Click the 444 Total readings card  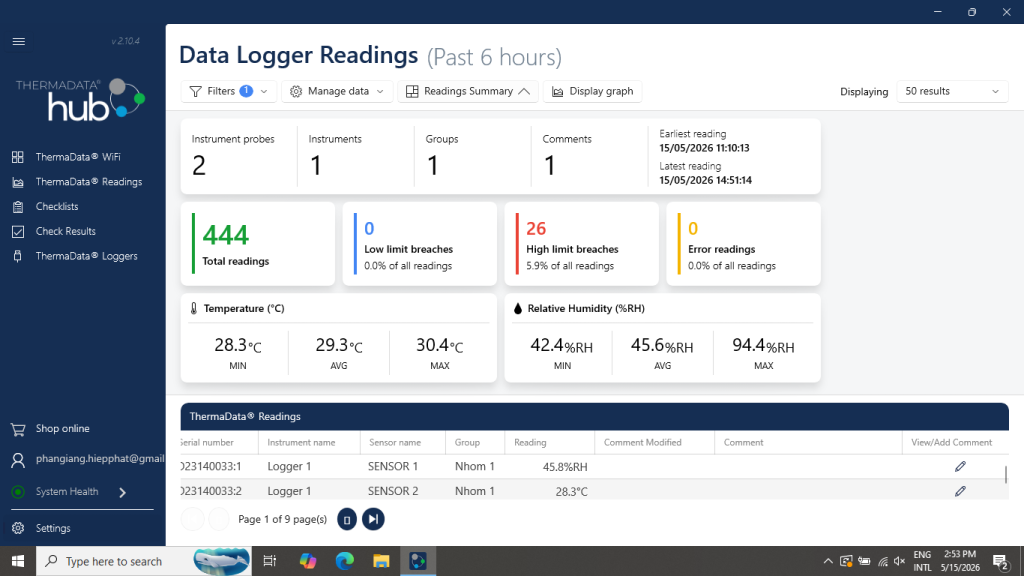point(258,244)
